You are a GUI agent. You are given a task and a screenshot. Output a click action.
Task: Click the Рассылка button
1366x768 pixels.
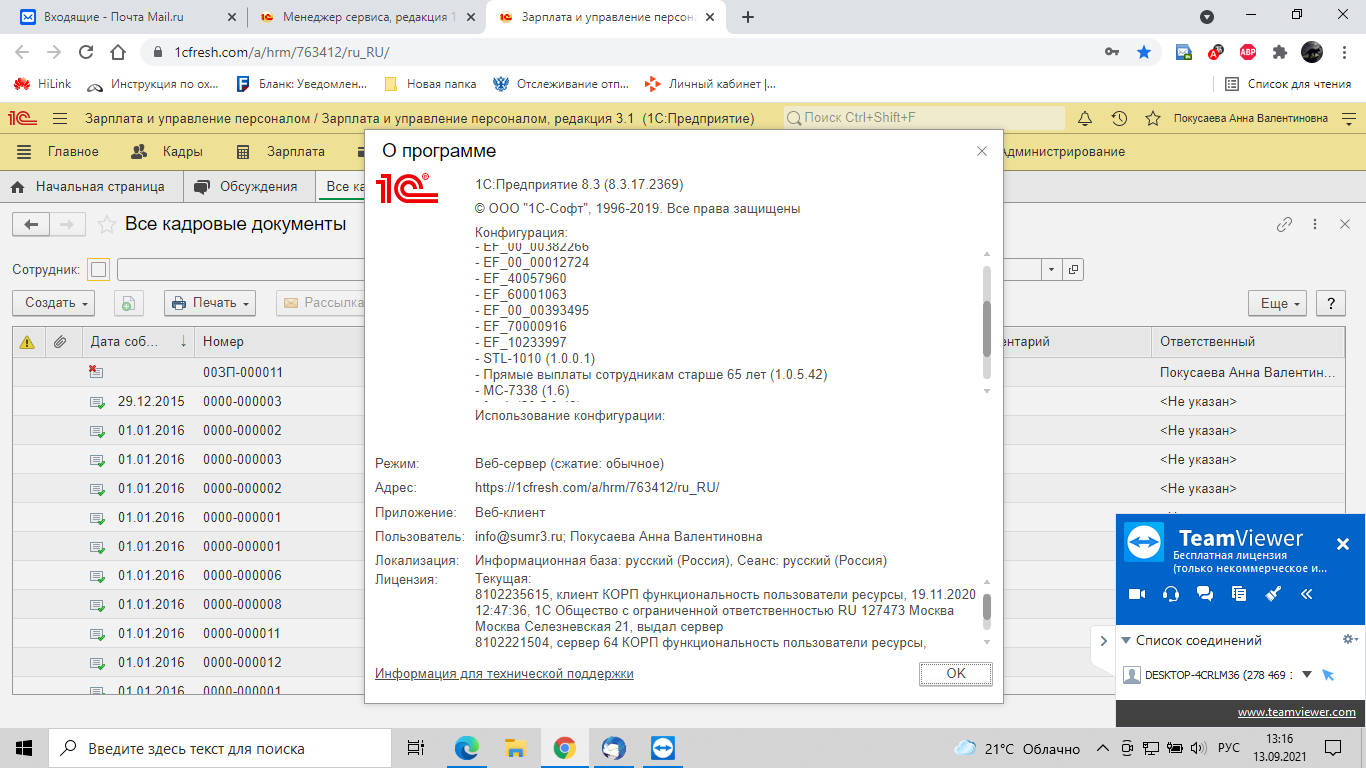(322, 303)
